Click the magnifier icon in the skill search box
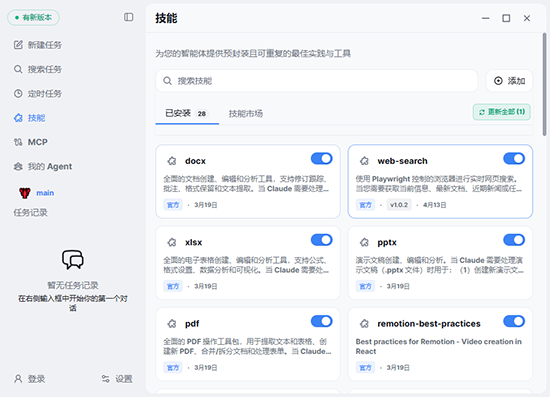The height and width of the screenshot is (397, 550). coord(168,81)
